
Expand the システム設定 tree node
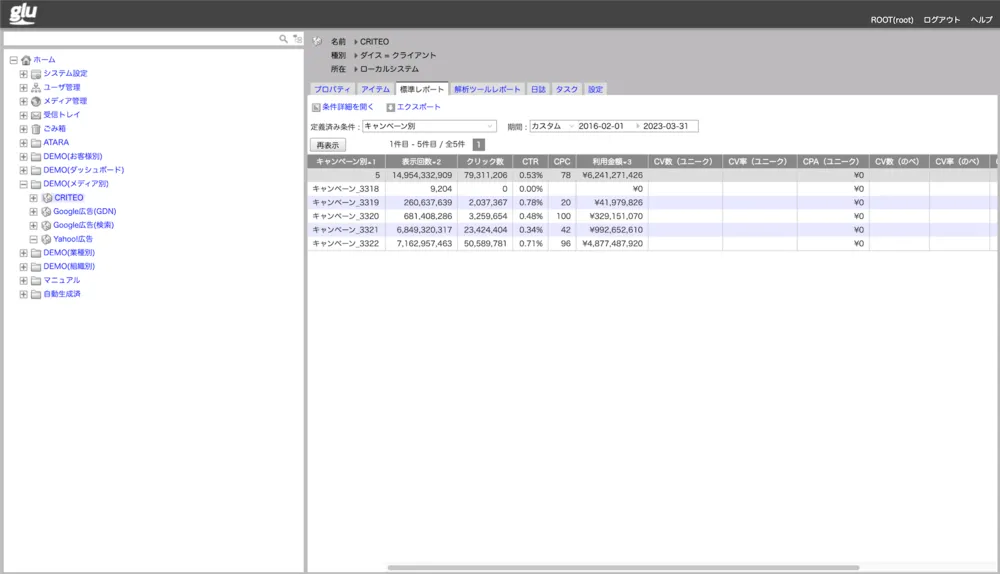point(23,74)
